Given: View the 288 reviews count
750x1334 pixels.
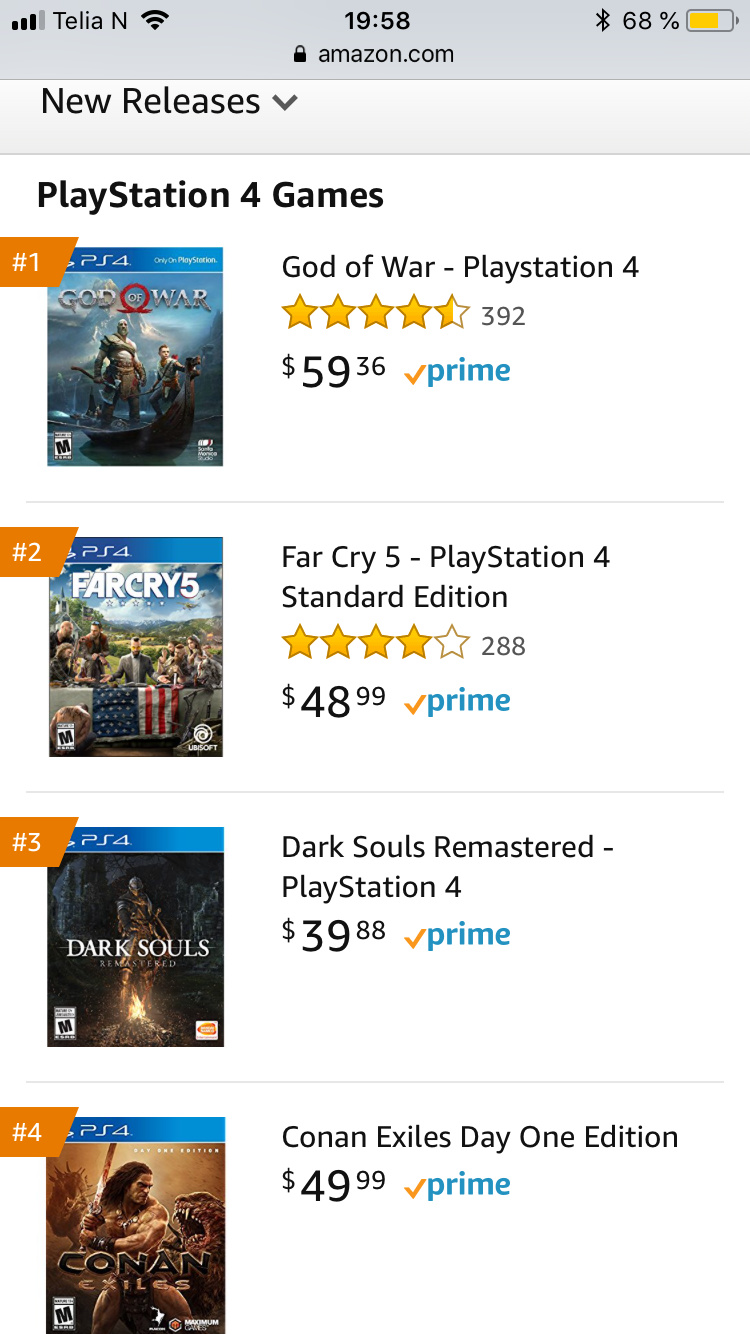Looking at the screenshot, I should (503, 646).
